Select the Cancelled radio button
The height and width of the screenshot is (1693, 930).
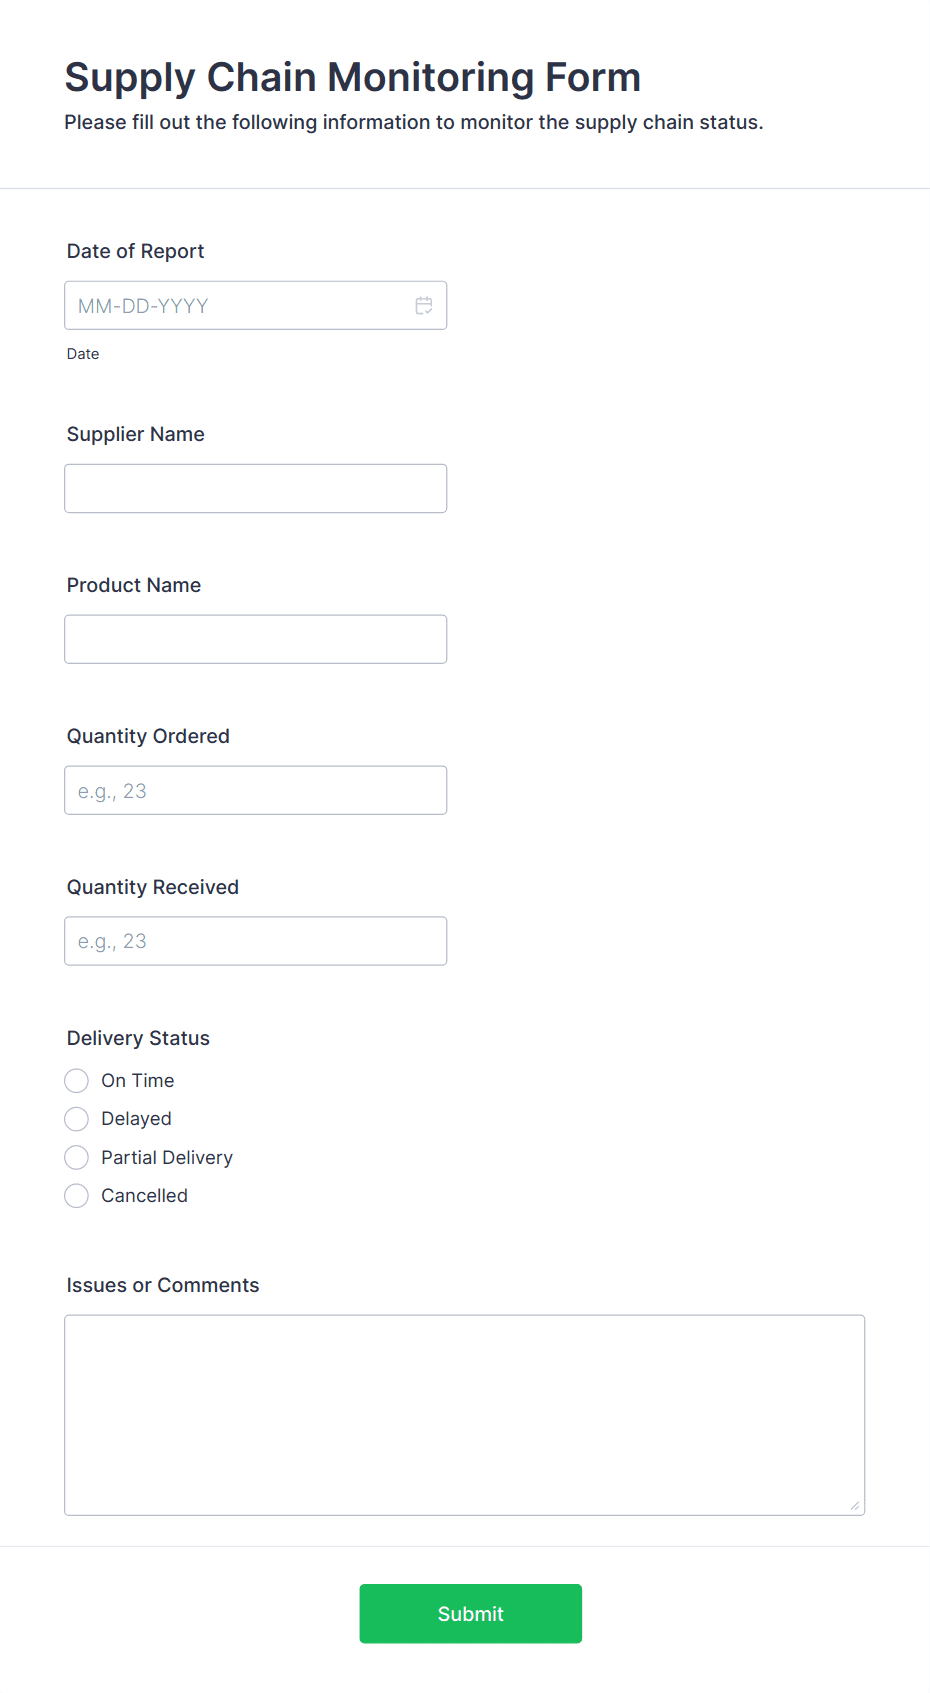tap(76, 1196)
